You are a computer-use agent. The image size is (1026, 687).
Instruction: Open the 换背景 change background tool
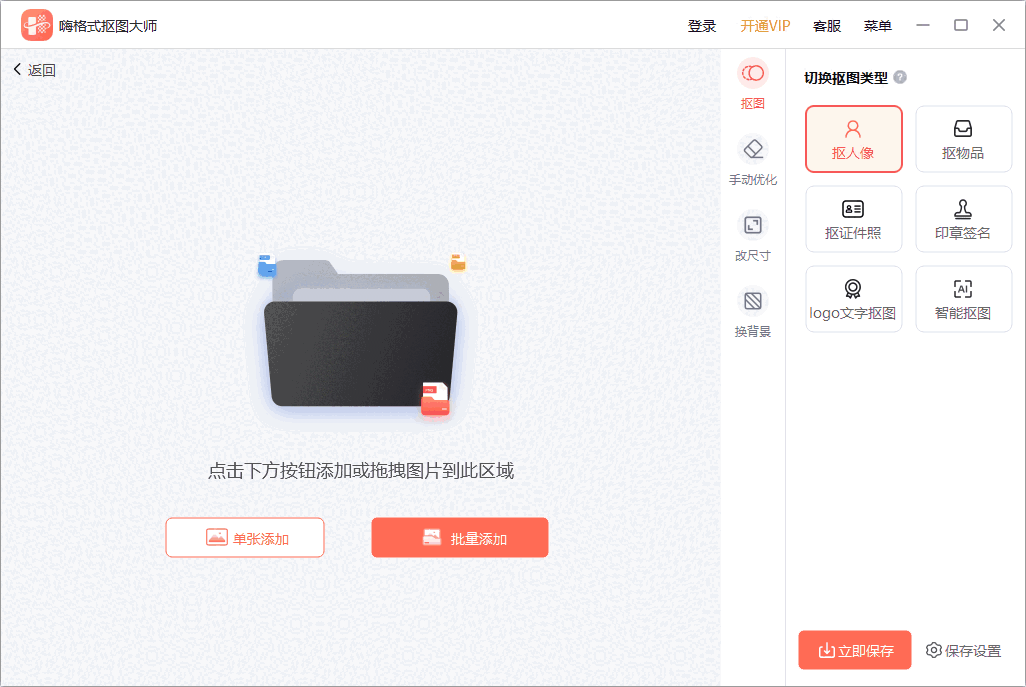tap(752, 312)
